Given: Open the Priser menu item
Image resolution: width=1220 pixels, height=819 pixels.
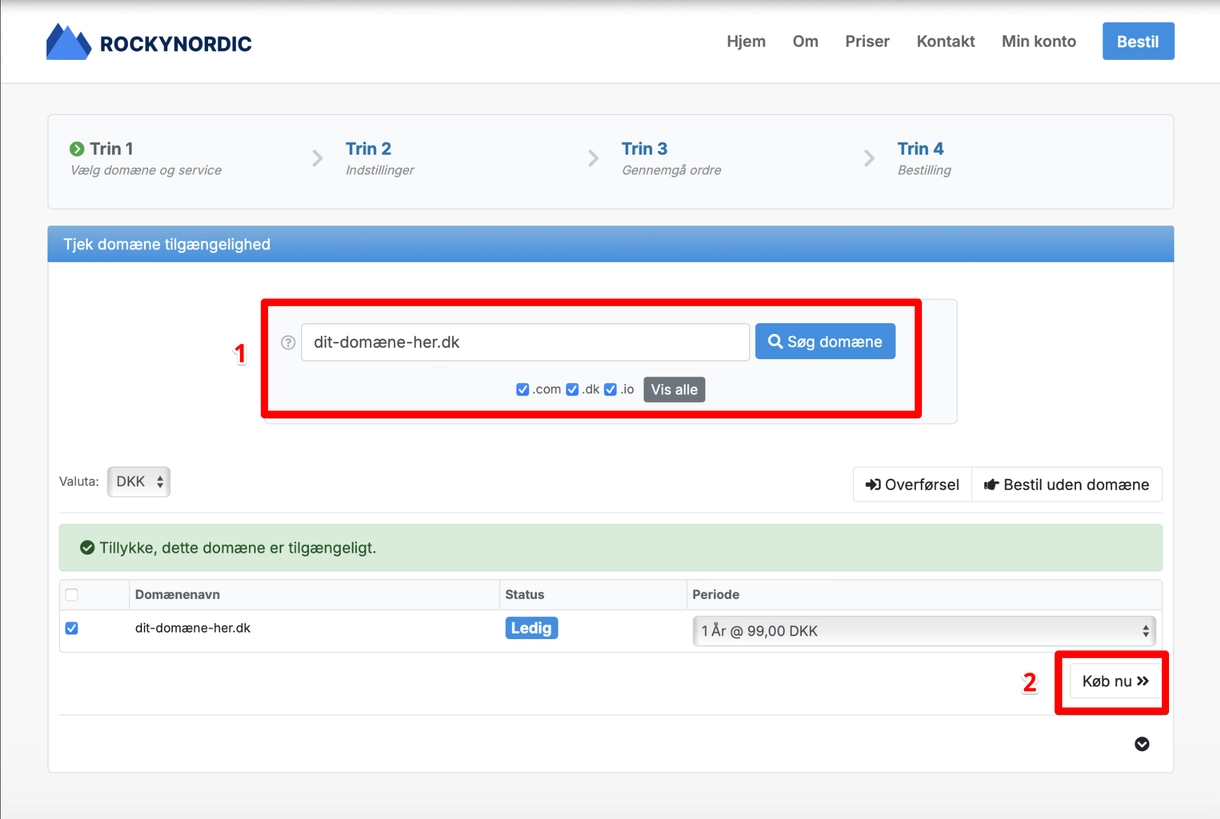Looking at the screenshot, I should (867, 41).
